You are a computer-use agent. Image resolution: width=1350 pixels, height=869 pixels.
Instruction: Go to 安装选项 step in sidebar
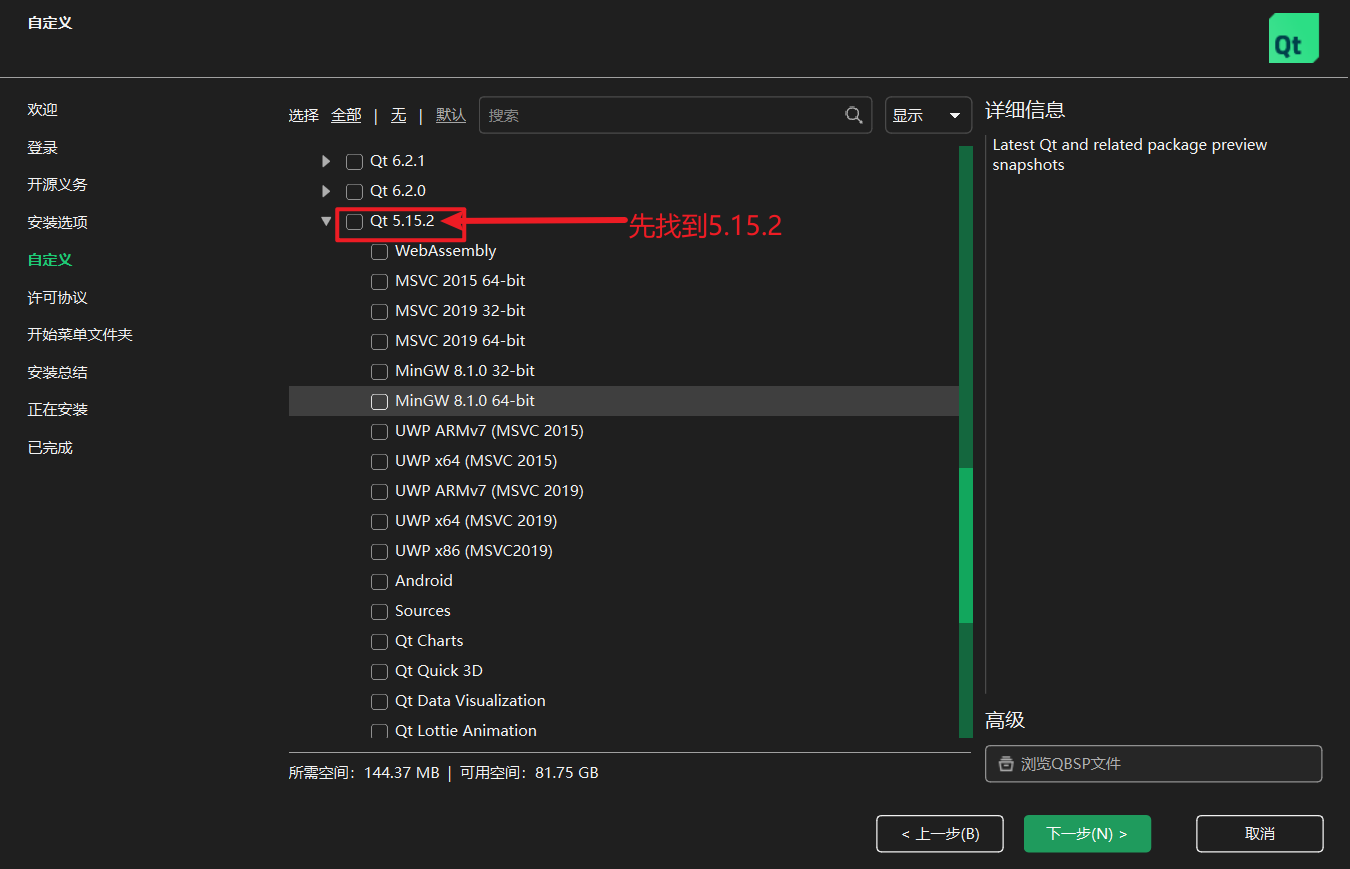57,223
